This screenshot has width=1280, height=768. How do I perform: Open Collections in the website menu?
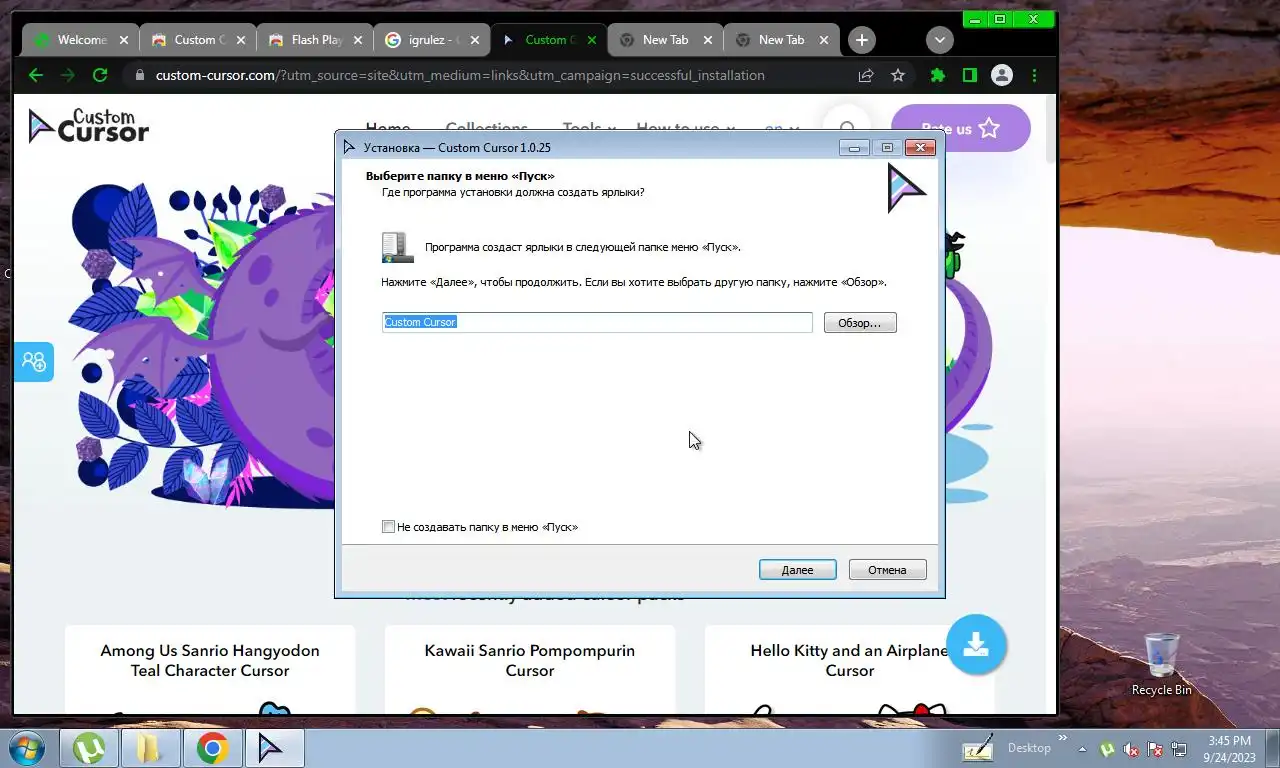coord(487,128)
